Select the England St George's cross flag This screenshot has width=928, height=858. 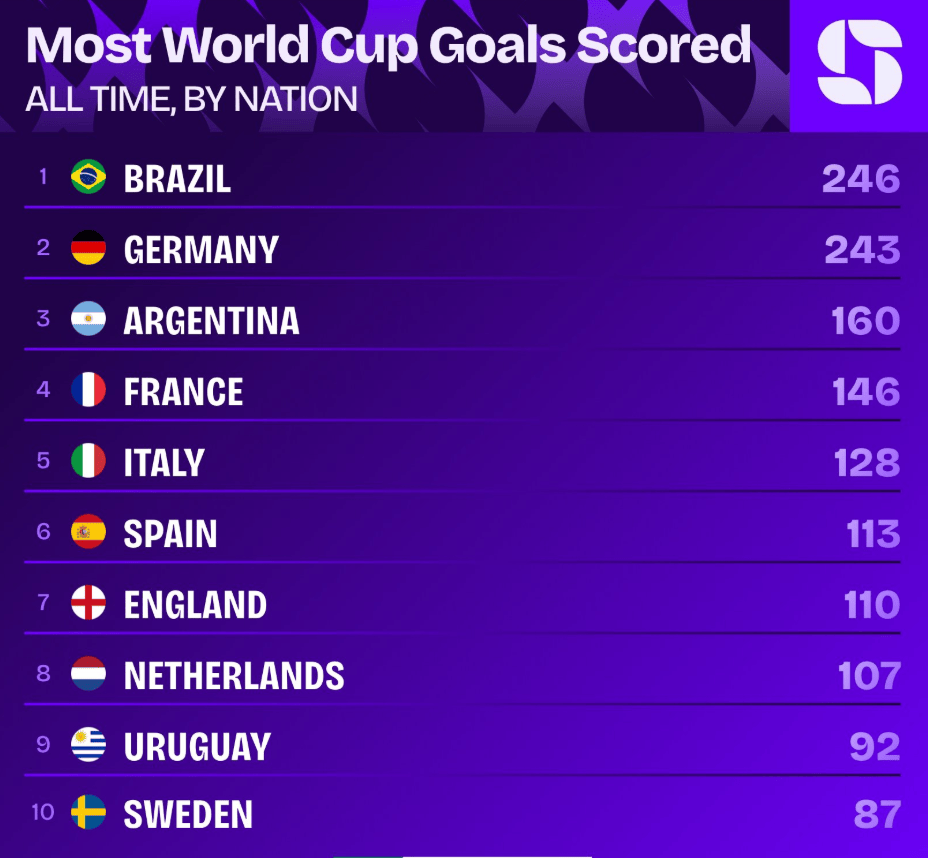tap(88, 602)
